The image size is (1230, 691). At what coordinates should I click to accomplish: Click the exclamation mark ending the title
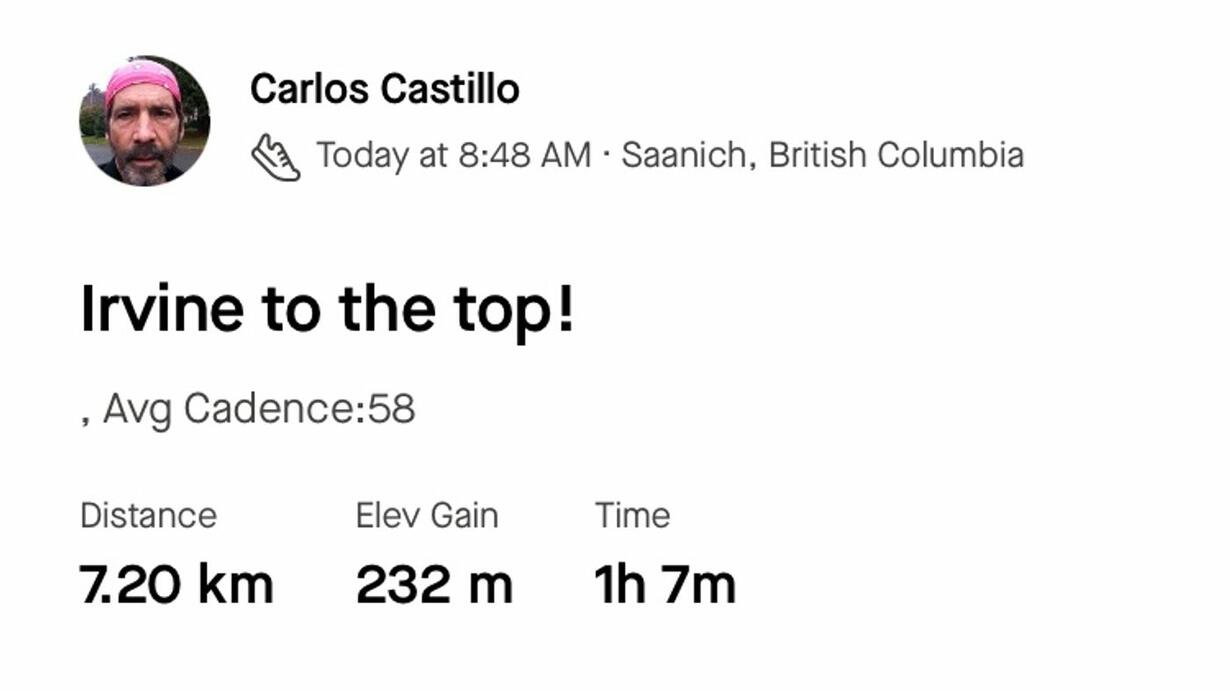pos(566,308)
